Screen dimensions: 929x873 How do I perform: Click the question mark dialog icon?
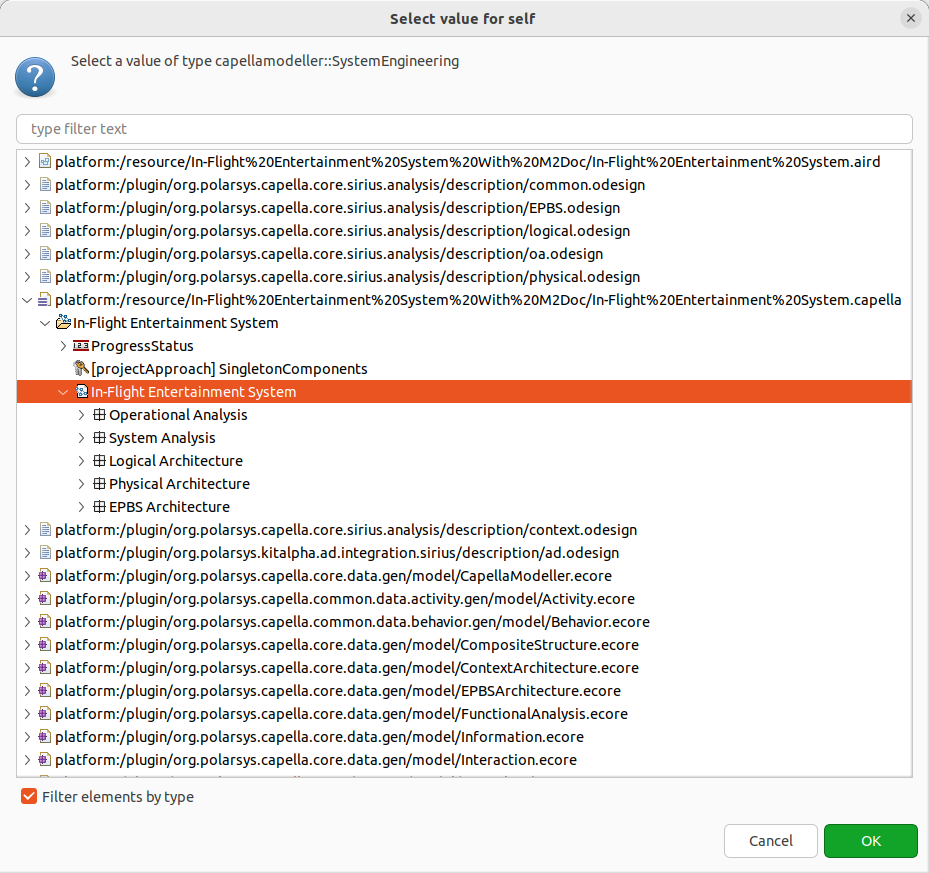tap(35, 76)
